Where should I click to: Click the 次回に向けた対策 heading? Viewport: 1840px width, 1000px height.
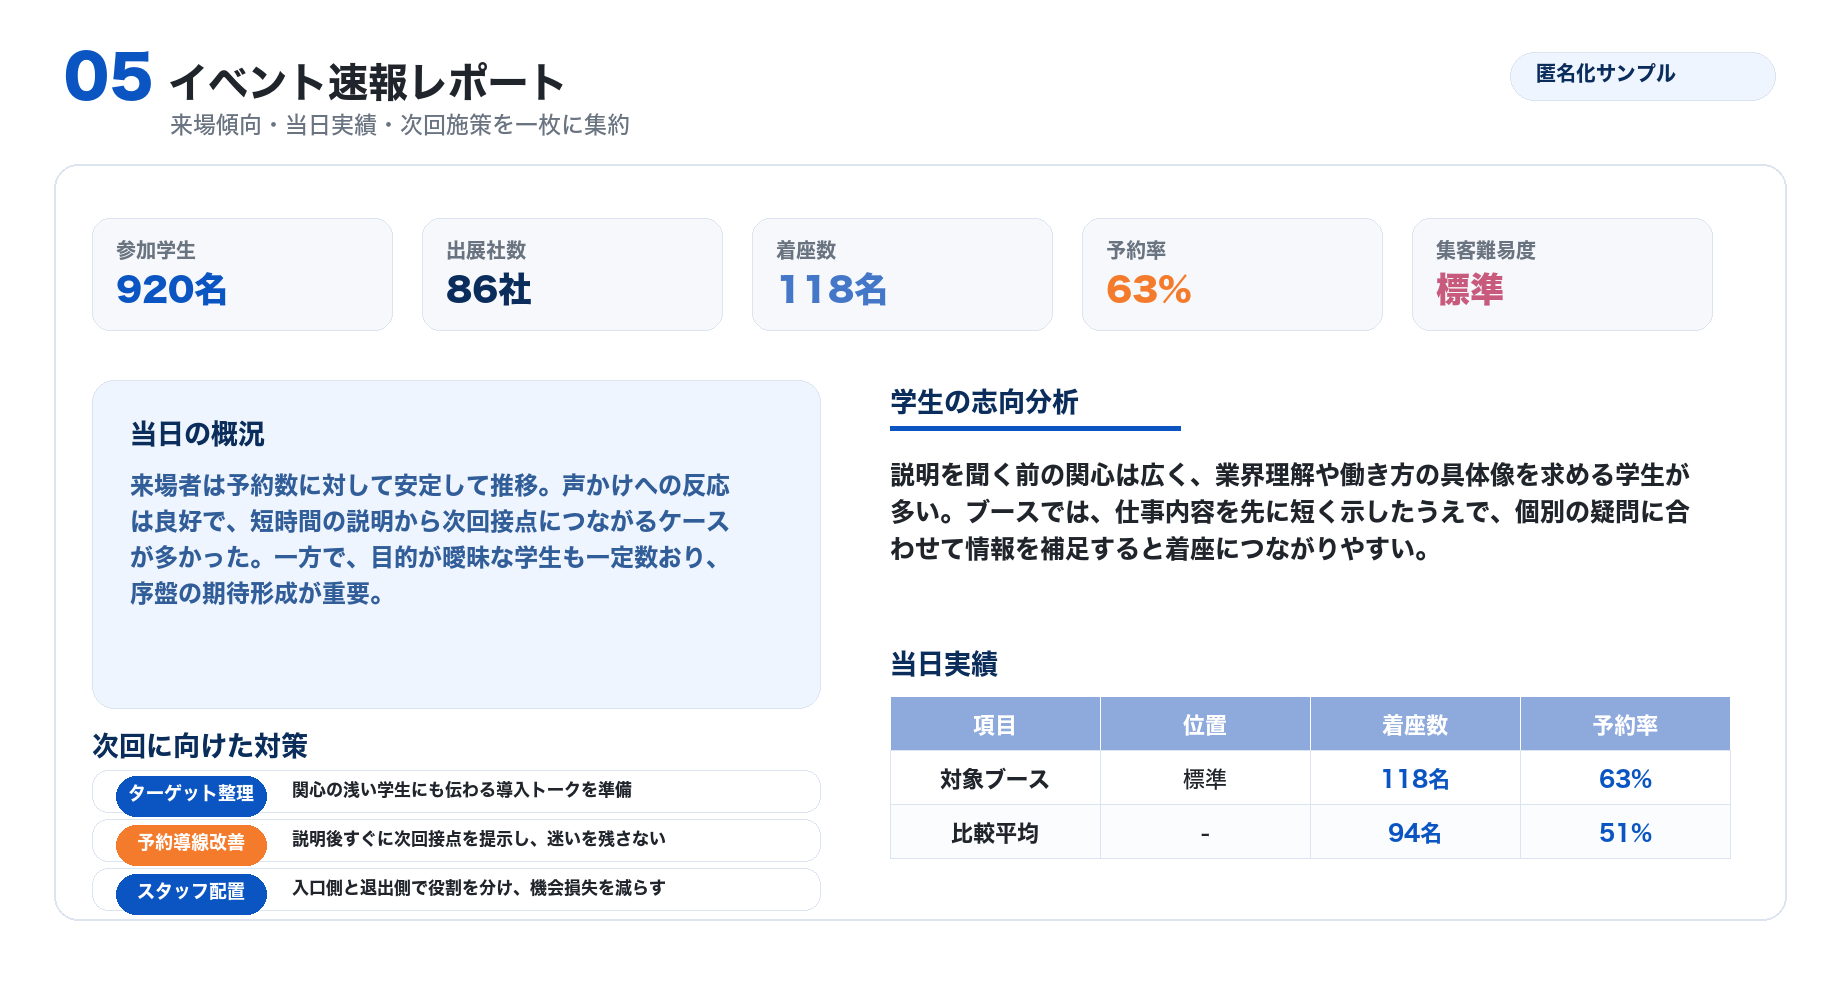click(x=200, y=745)
